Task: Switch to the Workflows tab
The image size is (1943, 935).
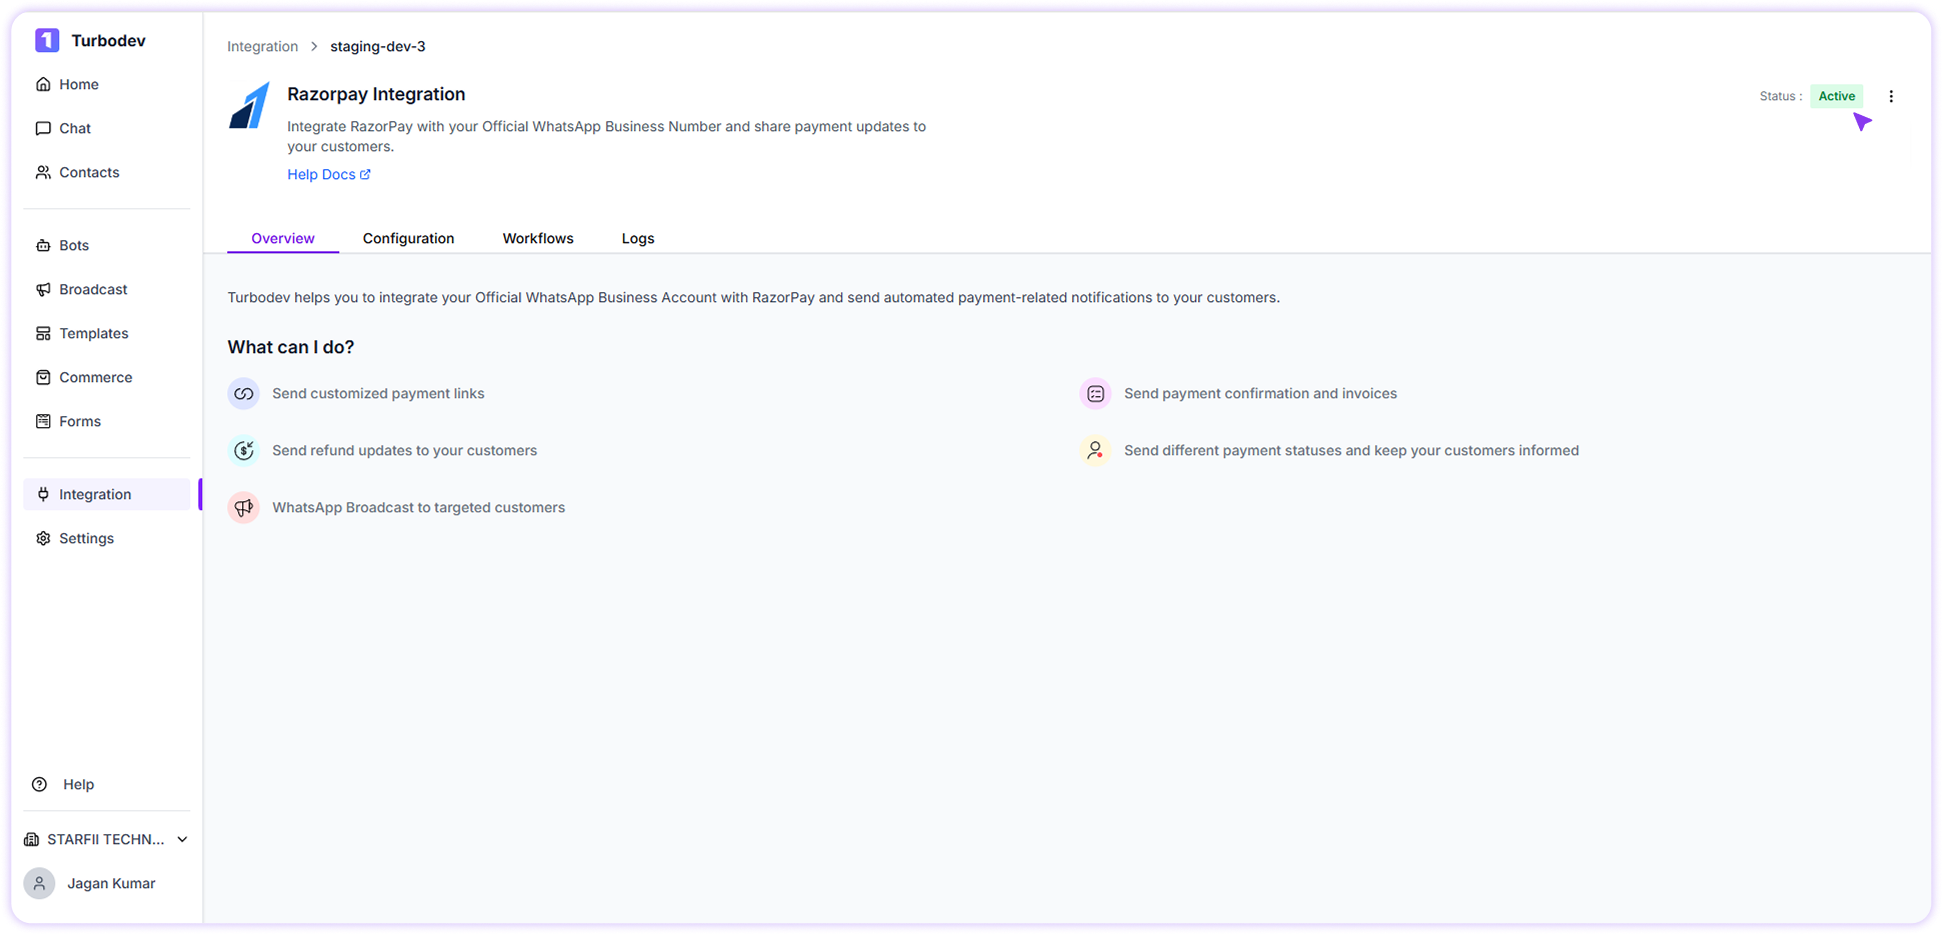Action: click(538, 238)
